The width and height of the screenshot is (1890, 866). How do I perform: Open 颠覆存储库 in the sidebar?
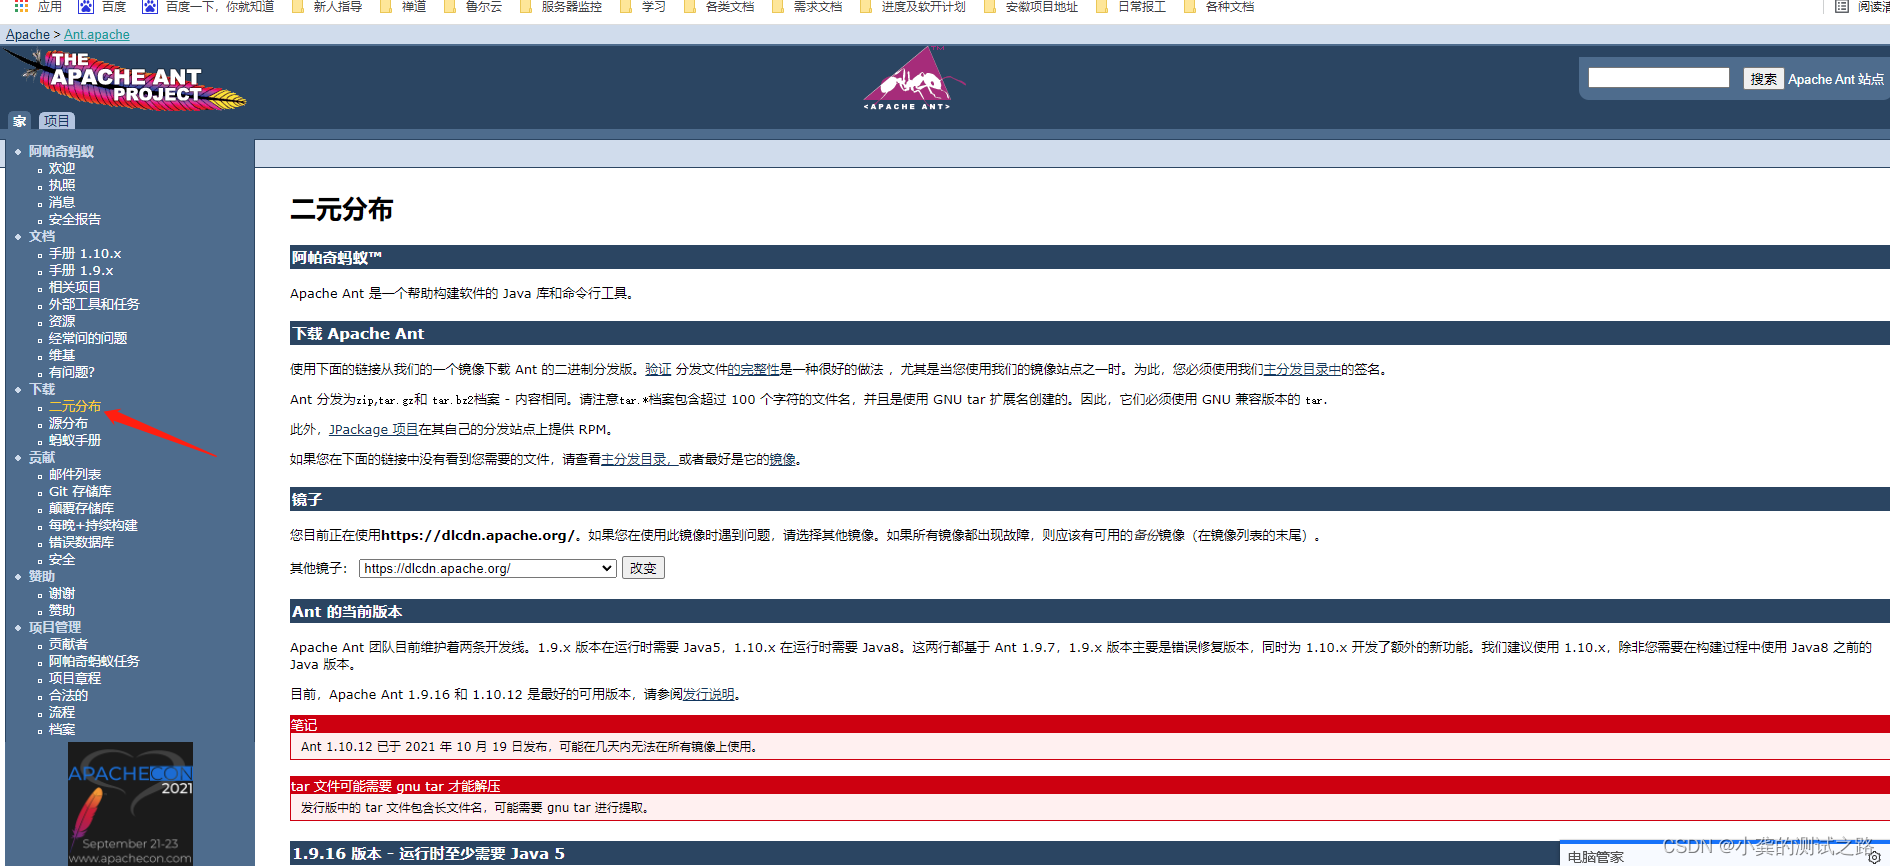81,508
